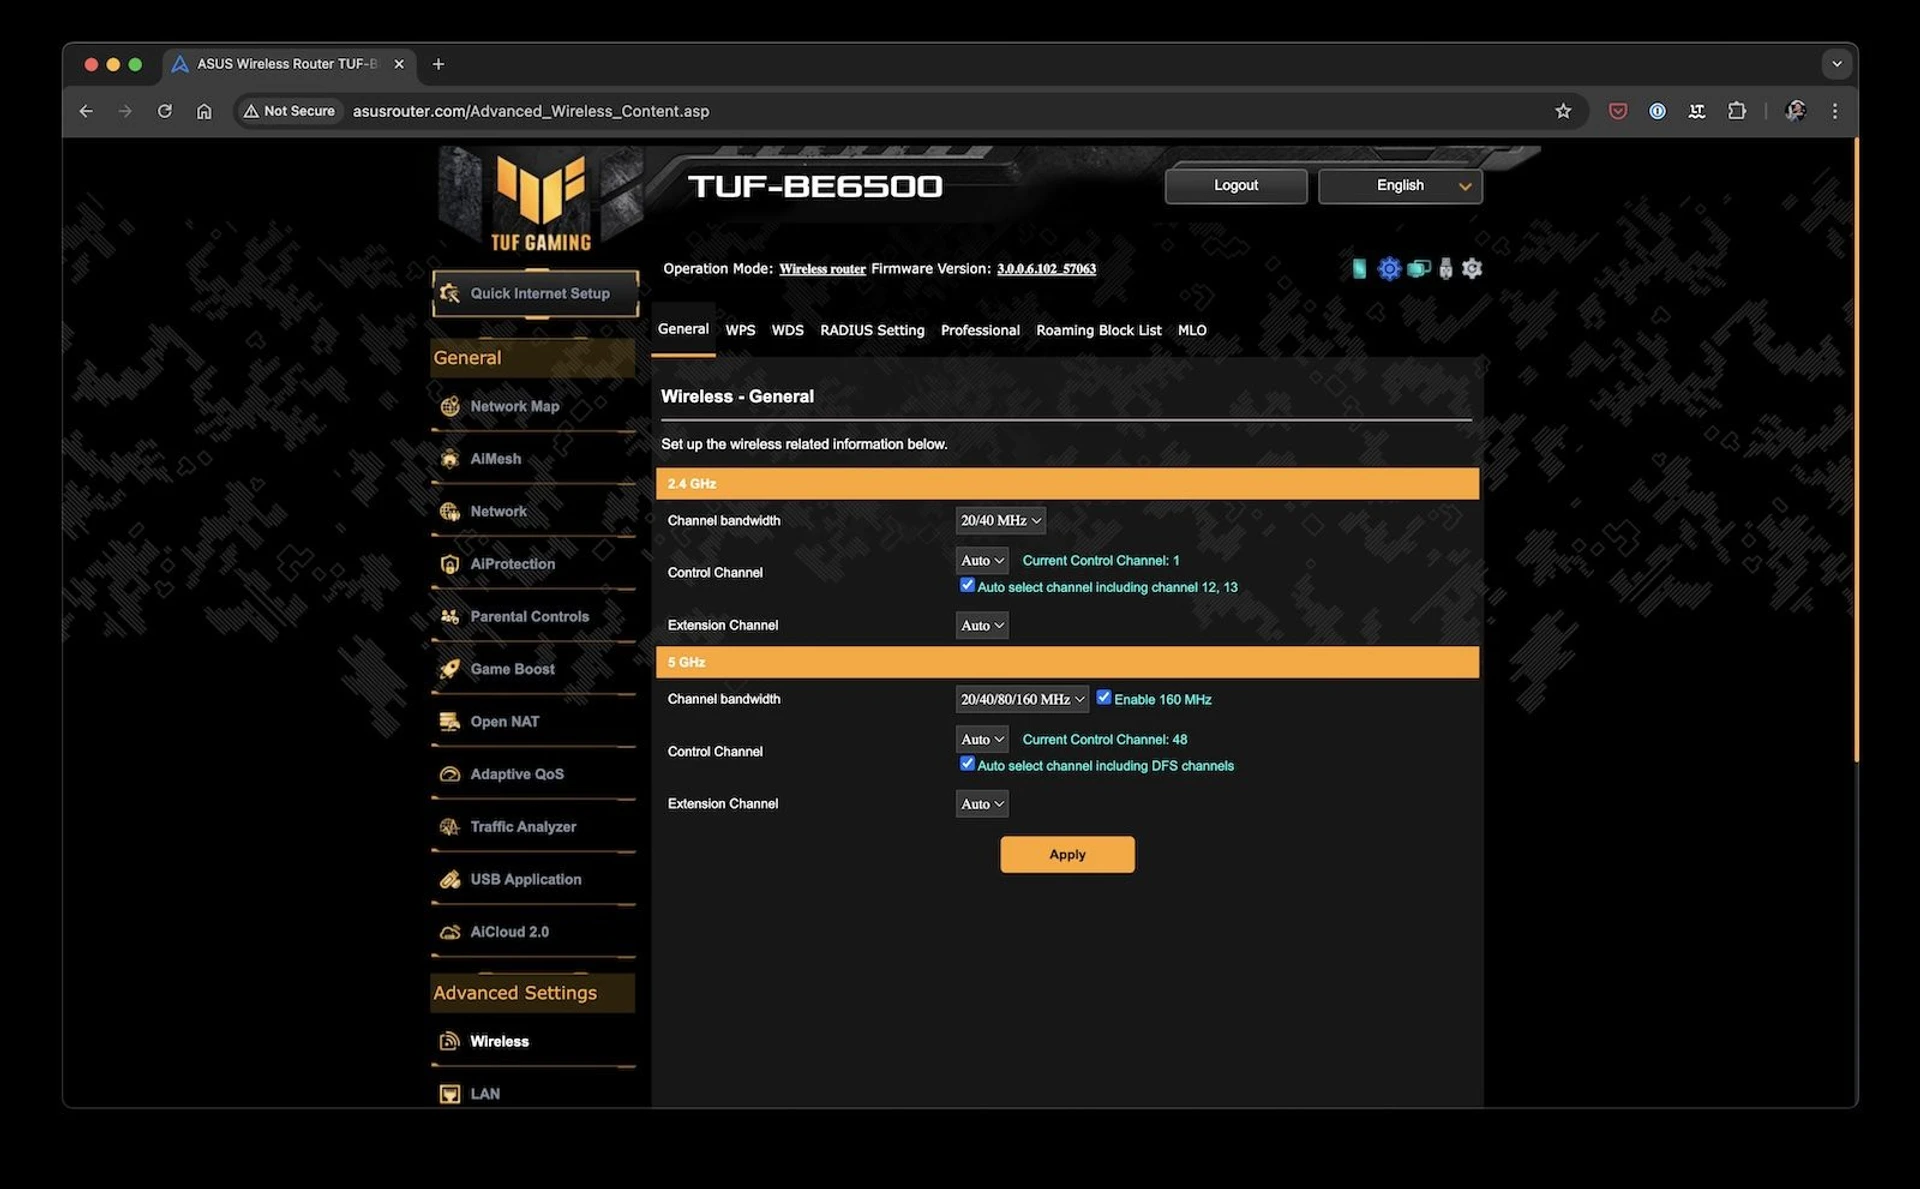Click the LAN sidebar icon
Screen dimensions: 1920x1189
point(450,1094)
